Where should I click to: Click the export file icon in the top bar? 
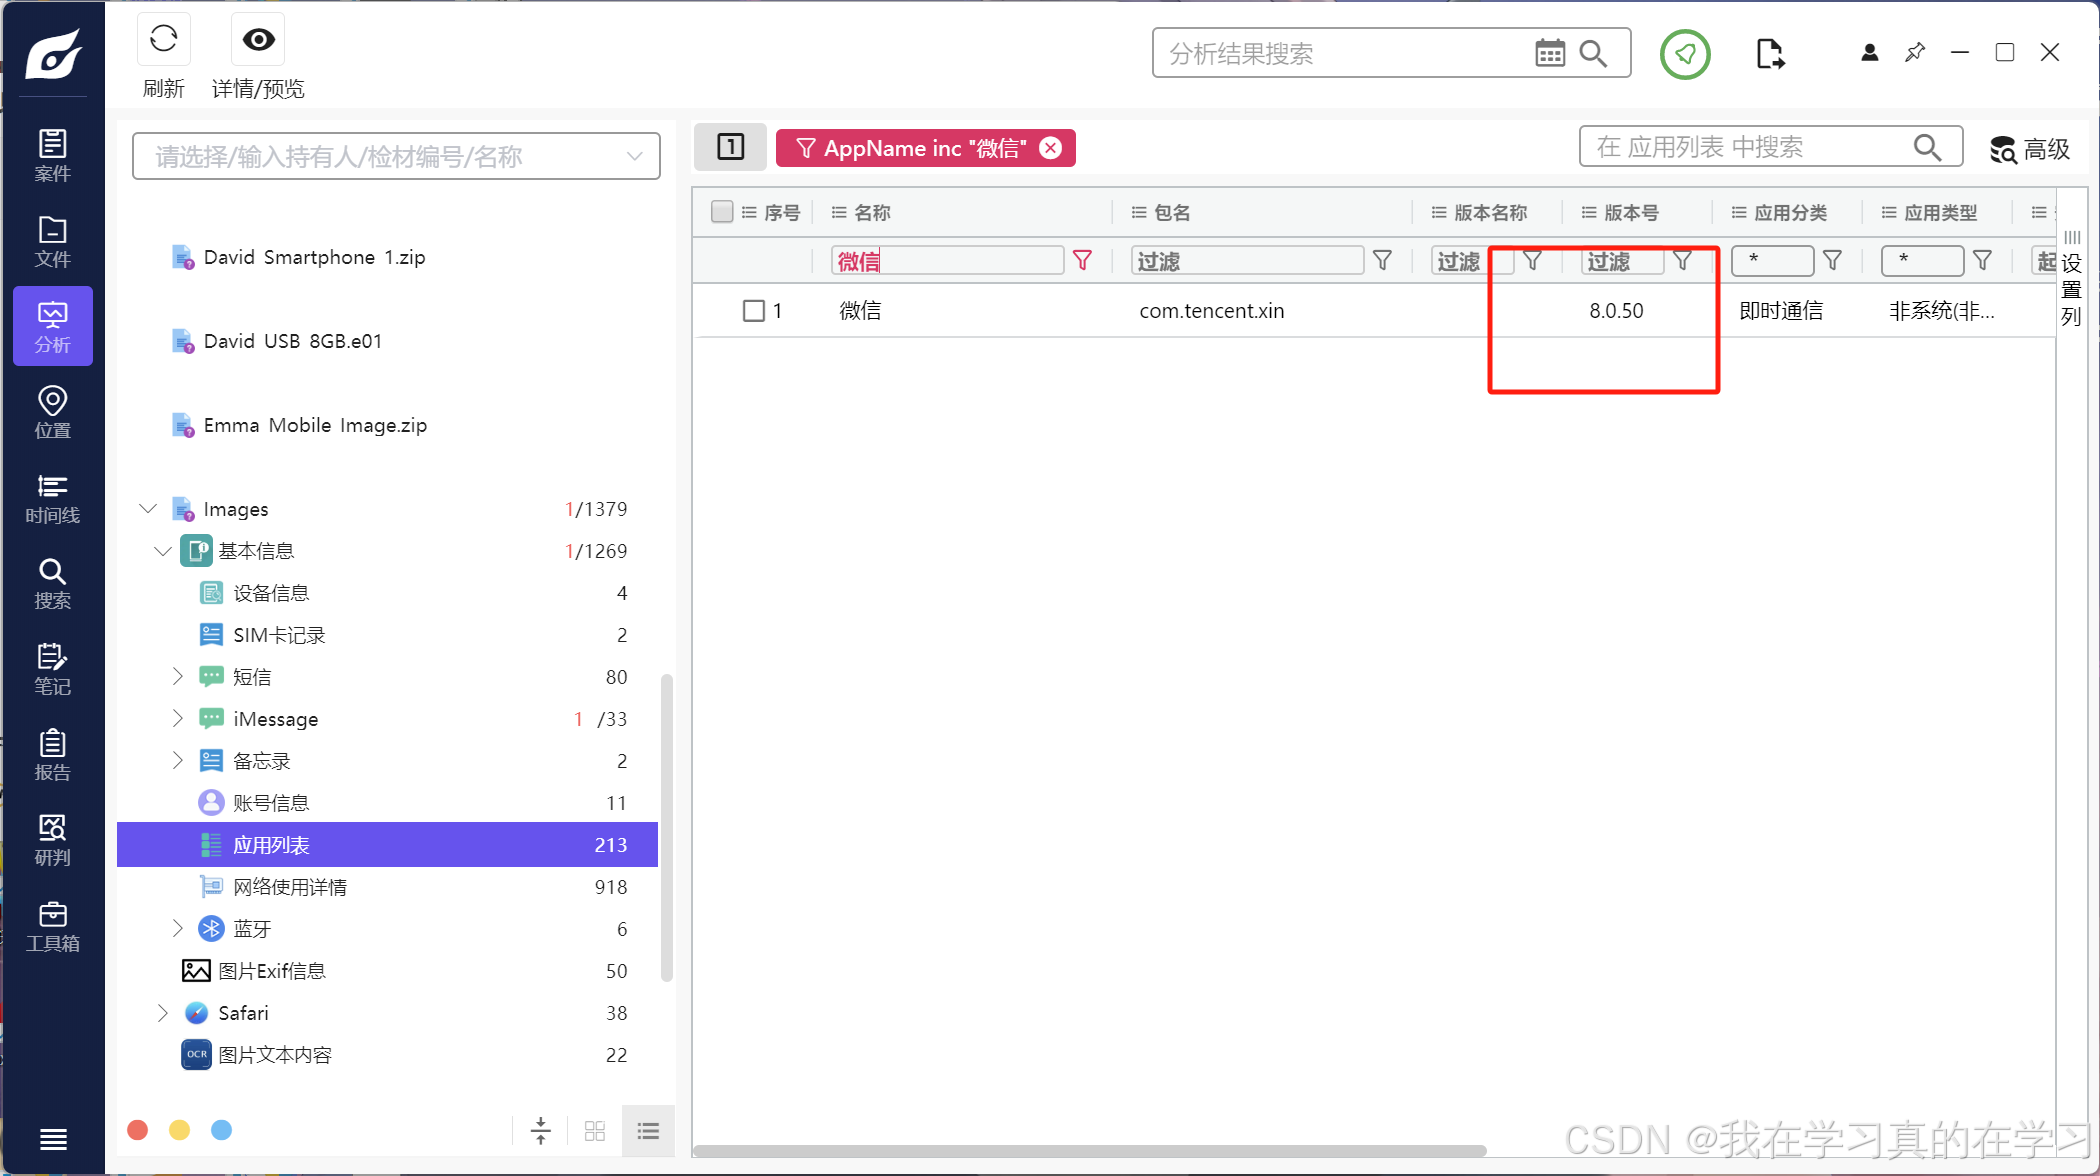coord(1769,53)
